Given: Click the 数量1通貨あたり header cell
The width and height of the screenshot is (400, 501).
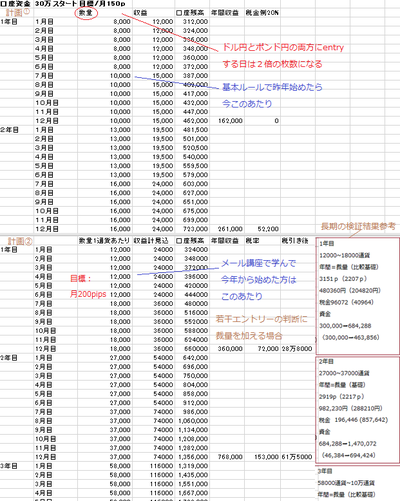Looking at the screenshot, I should tap(105, 241).
